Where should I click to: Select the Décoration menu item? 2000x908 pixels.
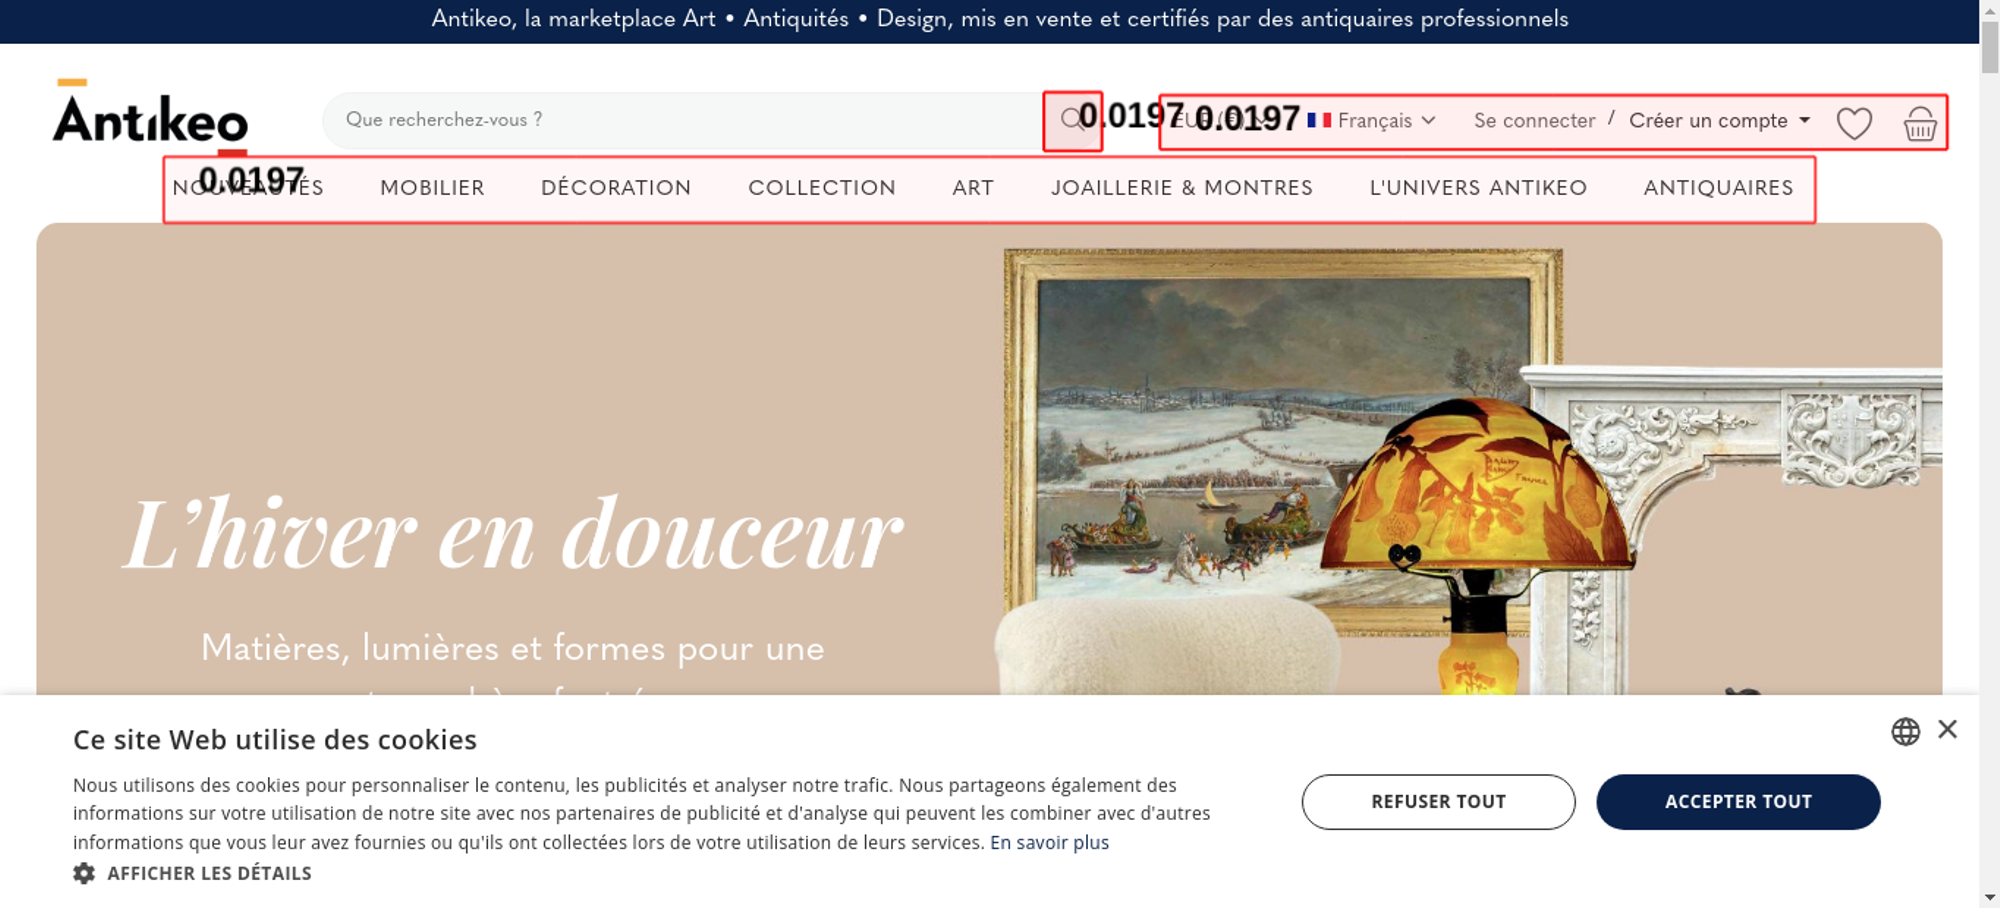click(616, 188)
